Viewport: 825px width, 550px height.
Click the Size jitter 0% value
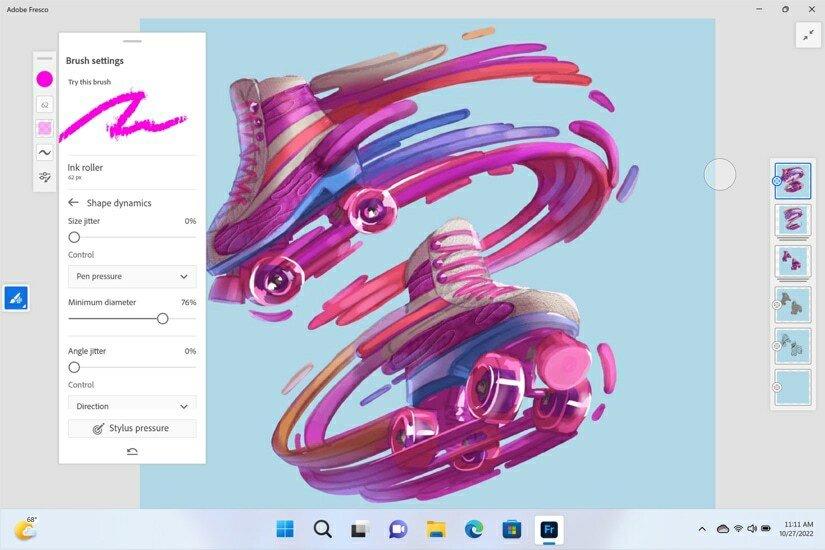point(190,221)
